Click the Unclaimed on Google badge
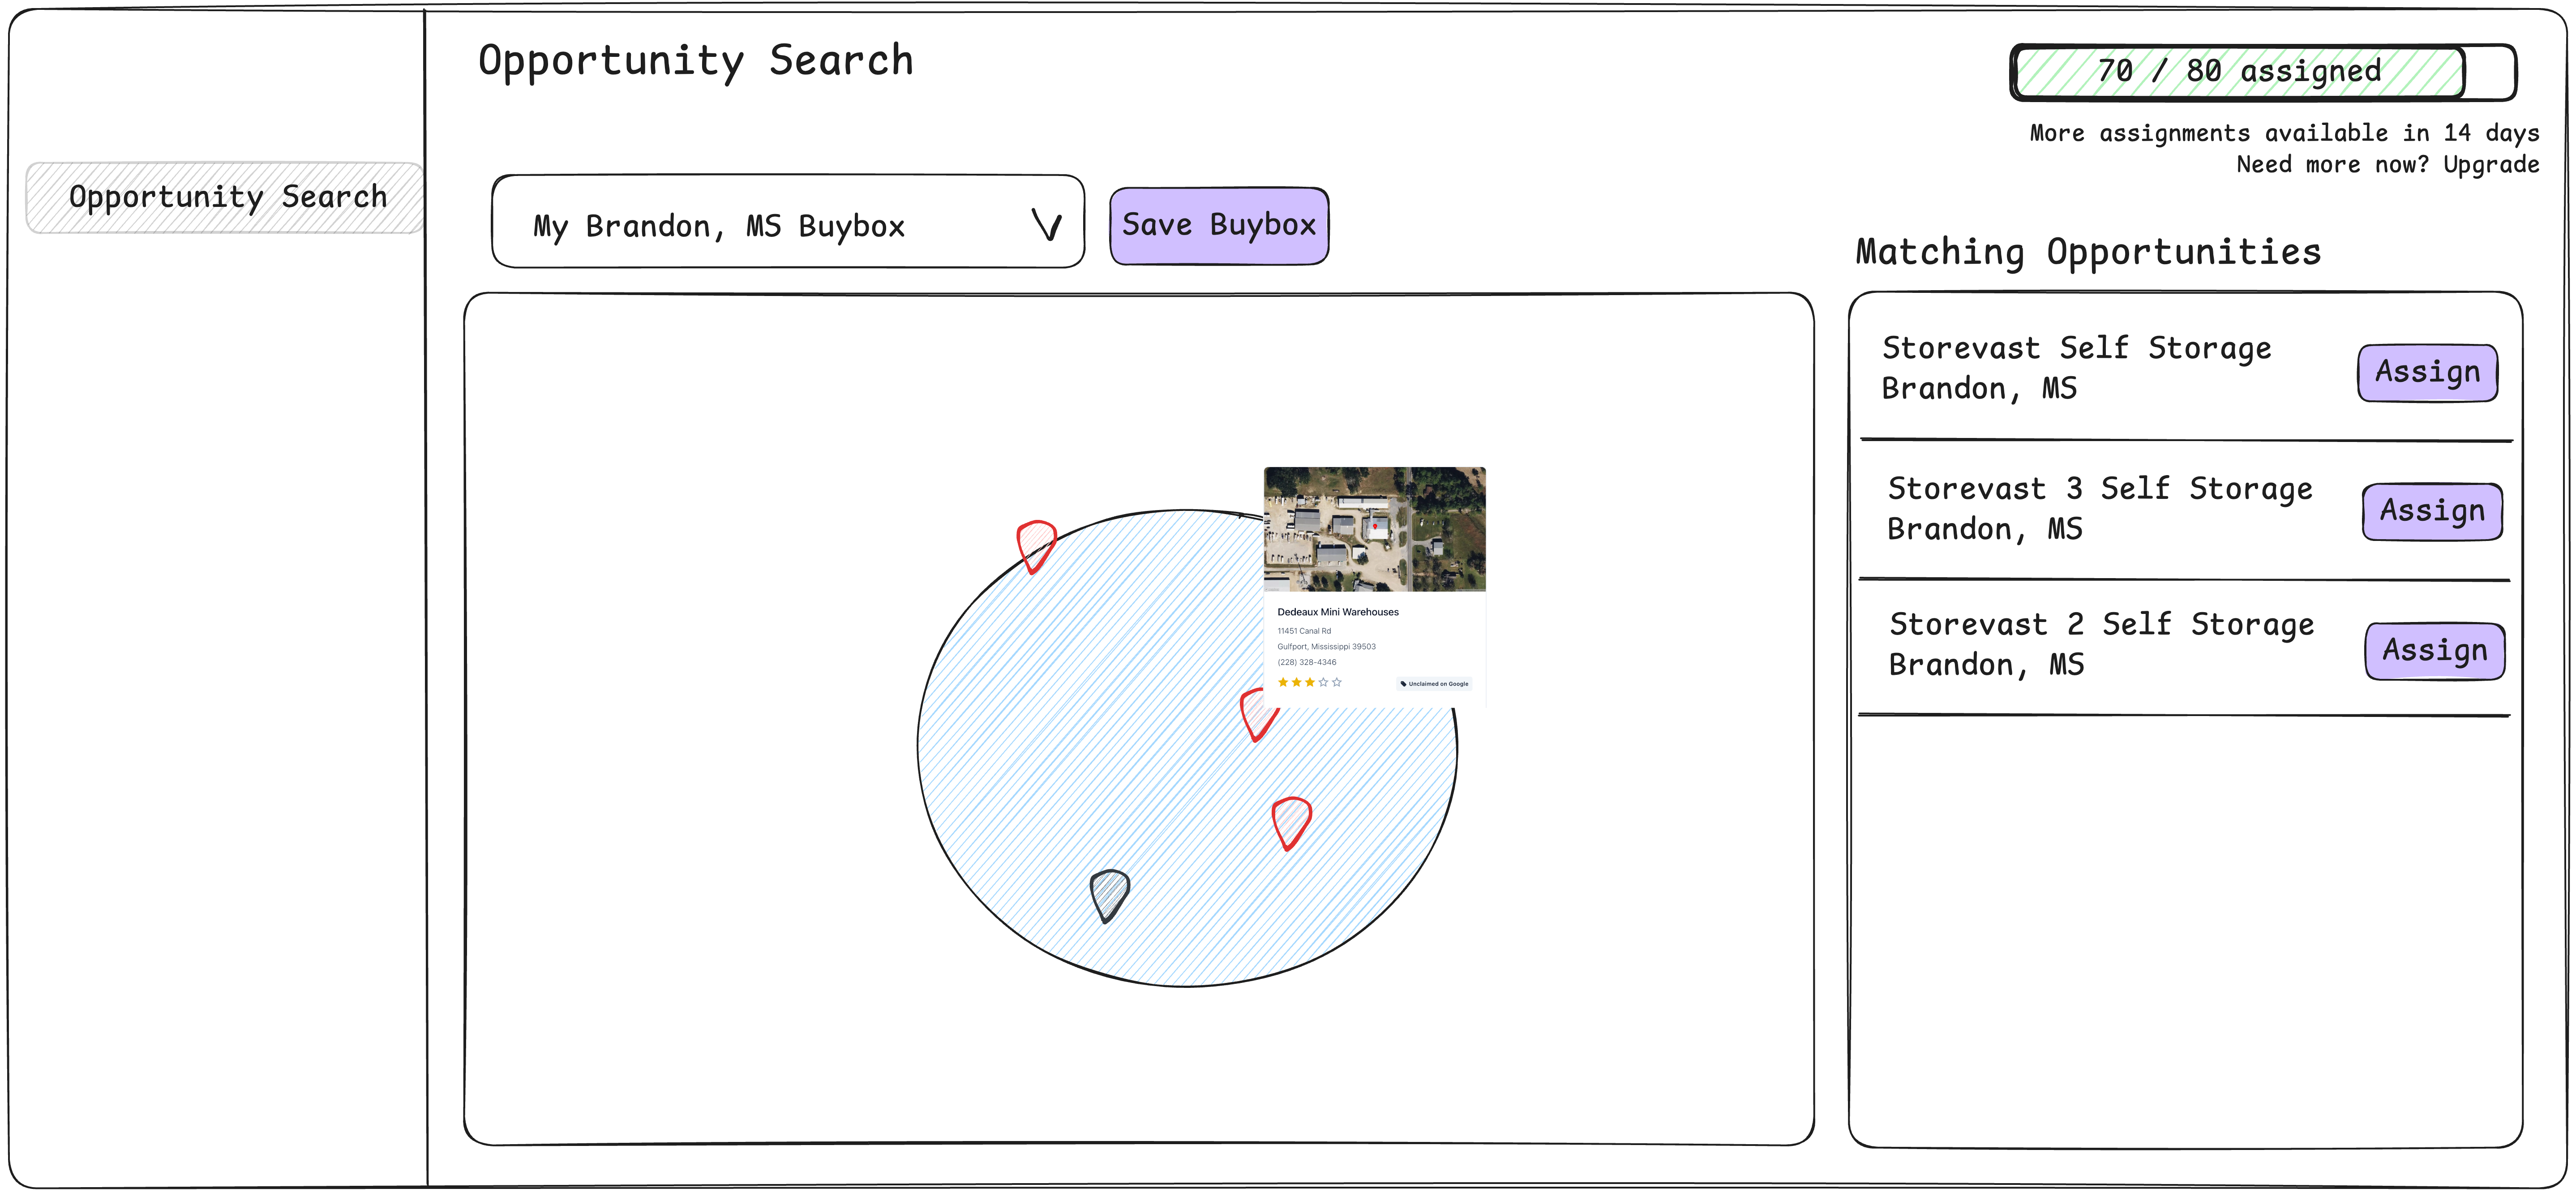 [1434, 684]
